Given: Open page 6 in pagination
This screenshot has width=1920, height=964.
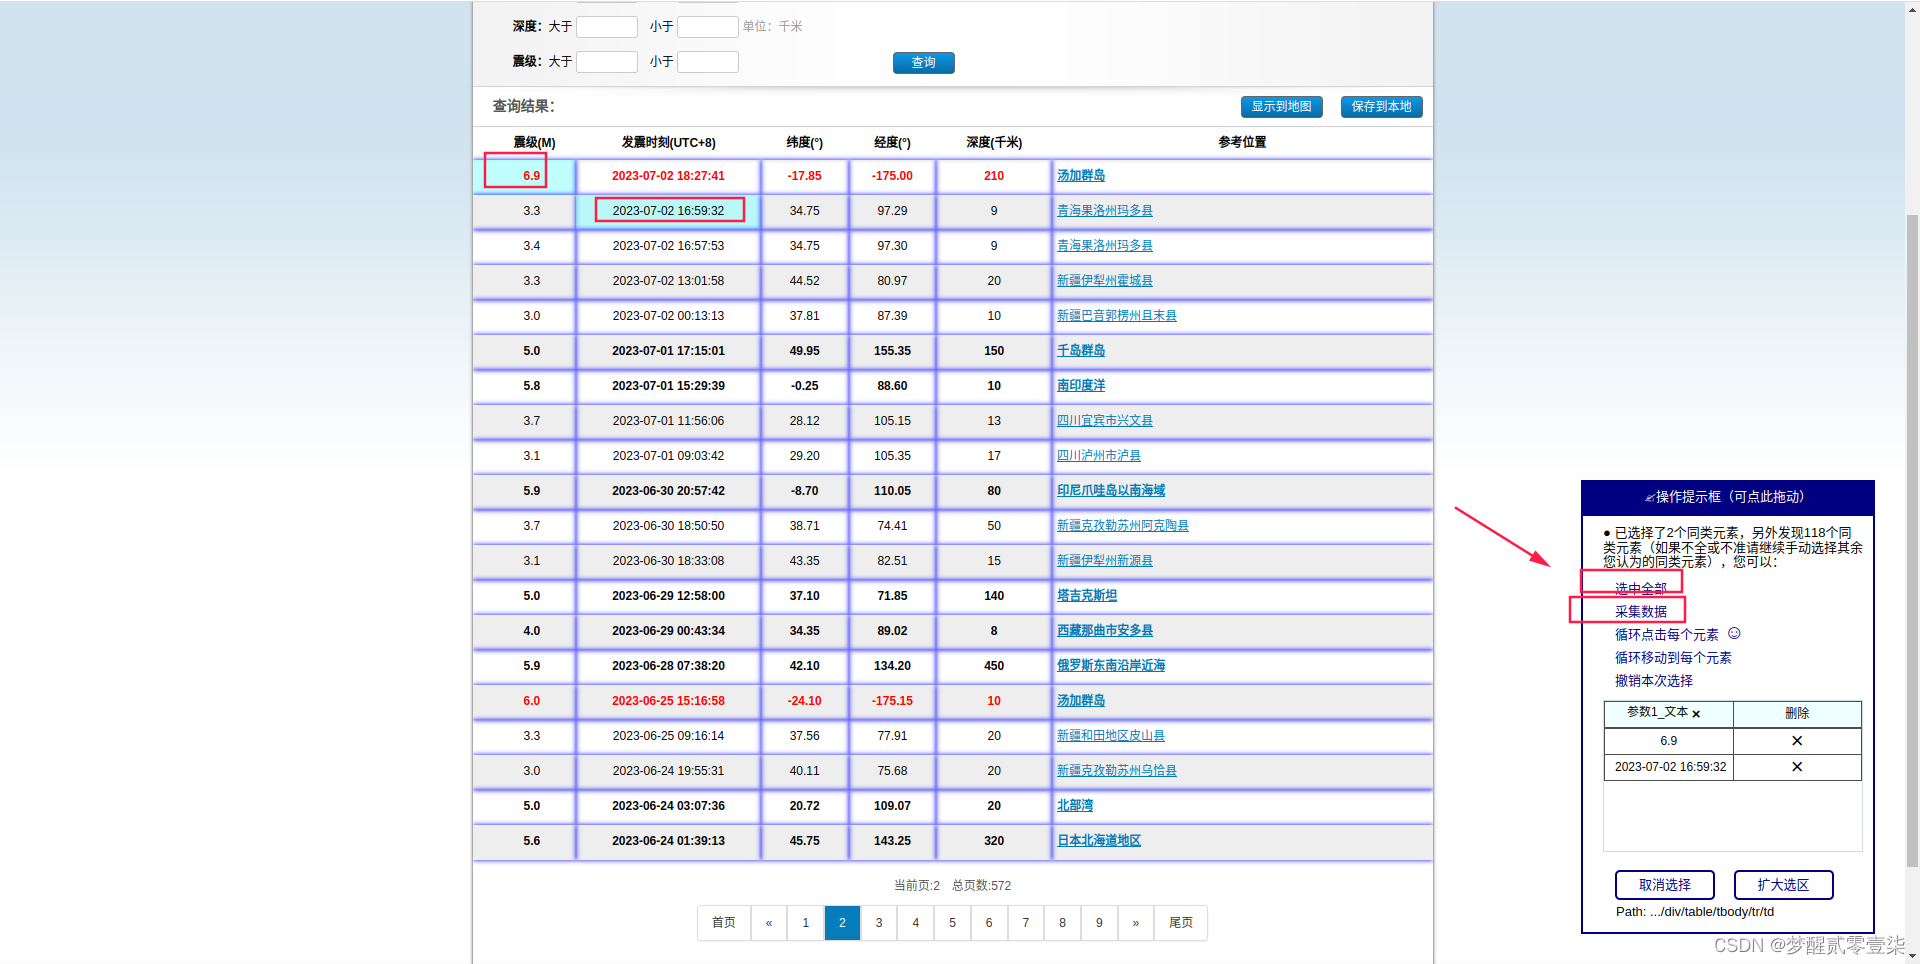Looking at the screenshot, I should pos(989,923).
